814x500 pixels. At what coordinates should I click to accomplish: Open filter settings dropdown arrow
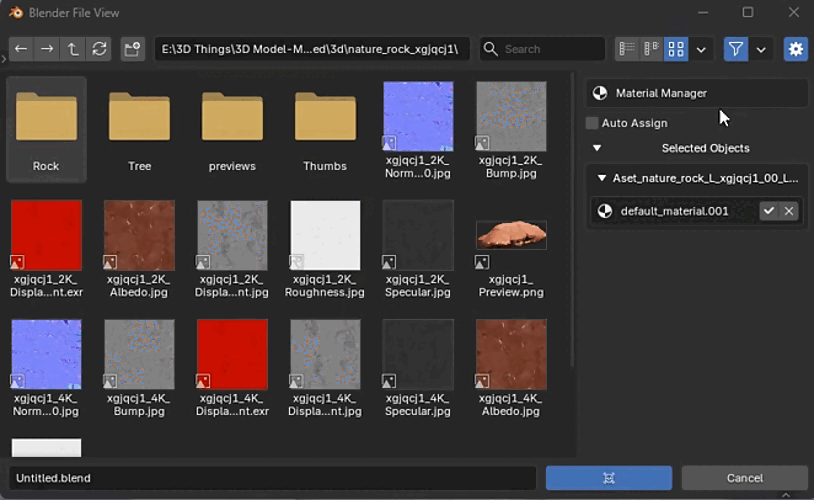pos(761,49)
